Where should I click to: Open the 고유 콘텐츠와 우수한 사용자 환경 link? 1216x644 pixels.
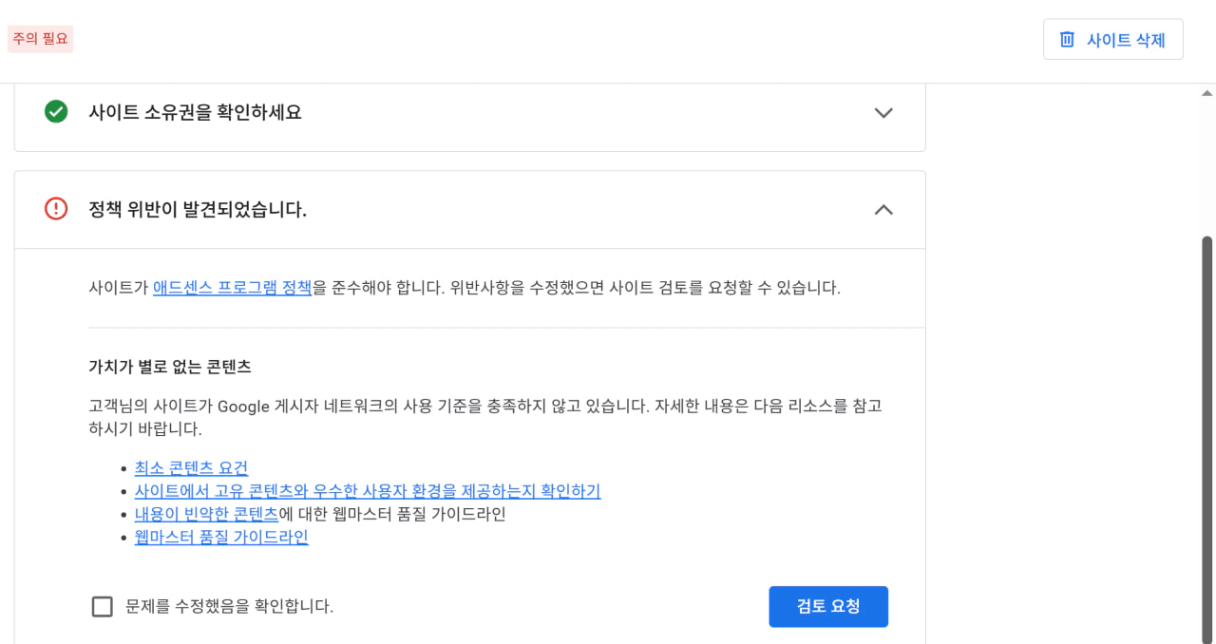pos(367,491)
